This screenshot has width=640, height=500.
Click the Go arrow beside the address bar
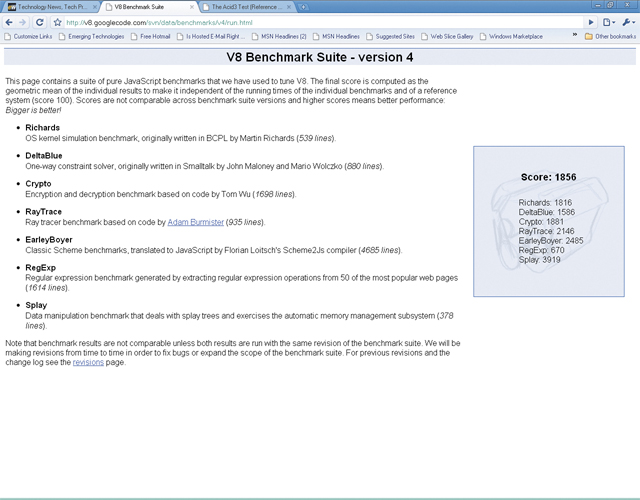[591, 22]
